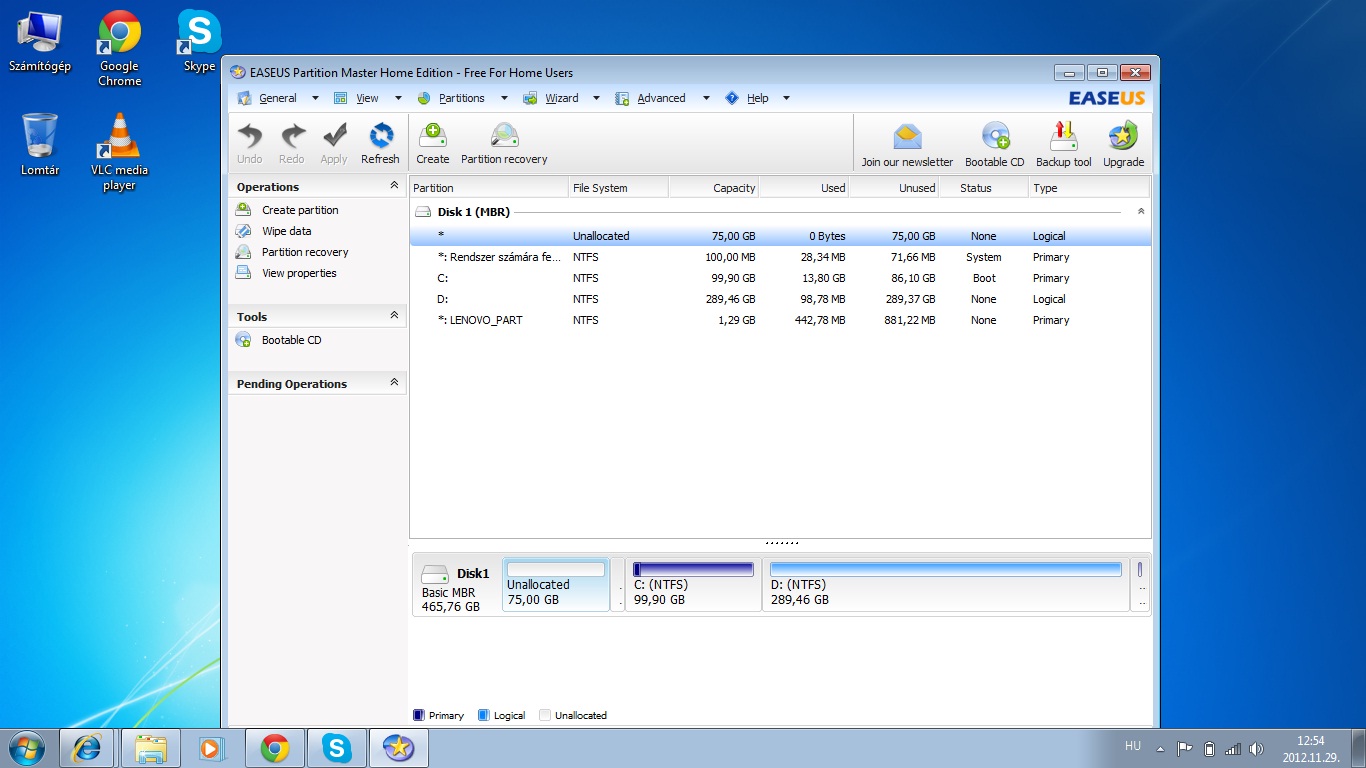Sort by Type column header
This screenshot has width=1366, height=768.
point(1089,188)
